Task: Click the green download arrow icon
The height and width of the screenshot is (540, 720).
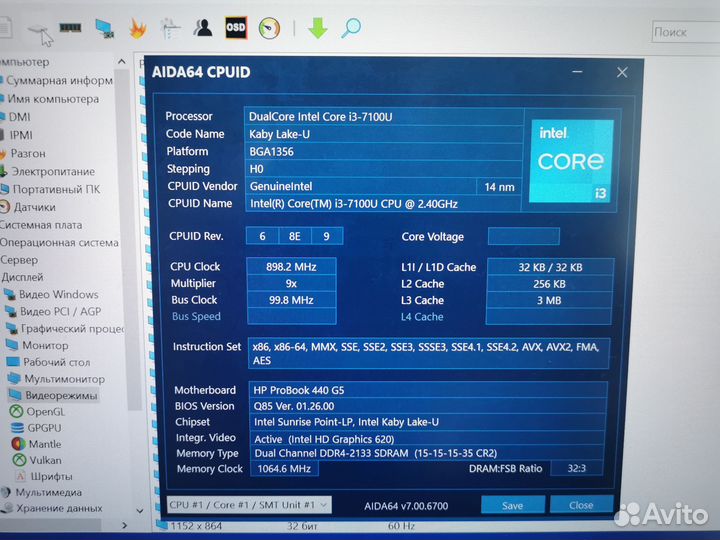Action: (318, 28)
